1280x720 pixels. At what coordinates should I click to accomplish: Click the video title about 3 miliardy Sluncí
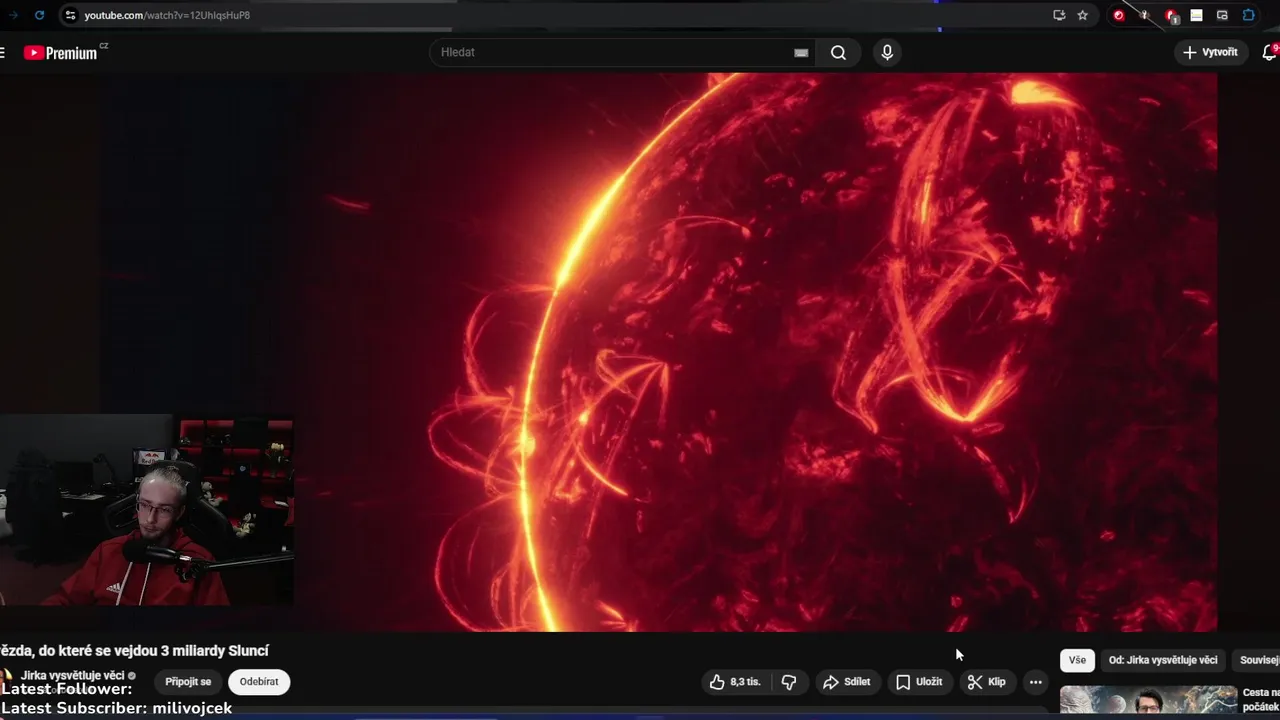click(134, 651)
